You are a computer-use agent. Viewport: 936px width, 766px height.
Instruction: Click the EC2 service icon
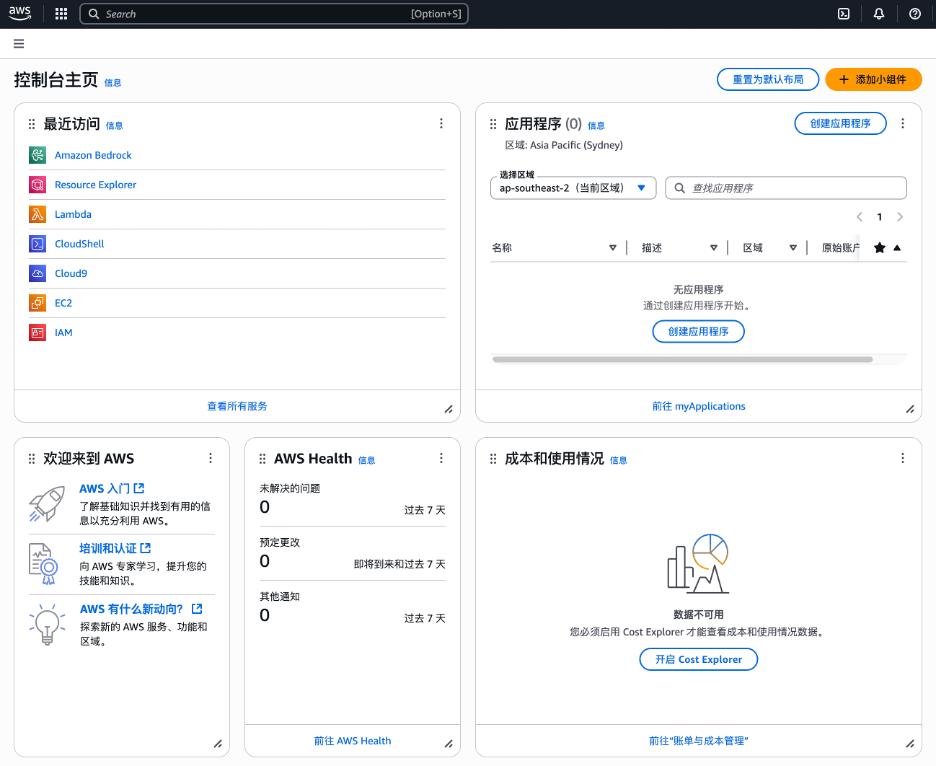[38, 303]
